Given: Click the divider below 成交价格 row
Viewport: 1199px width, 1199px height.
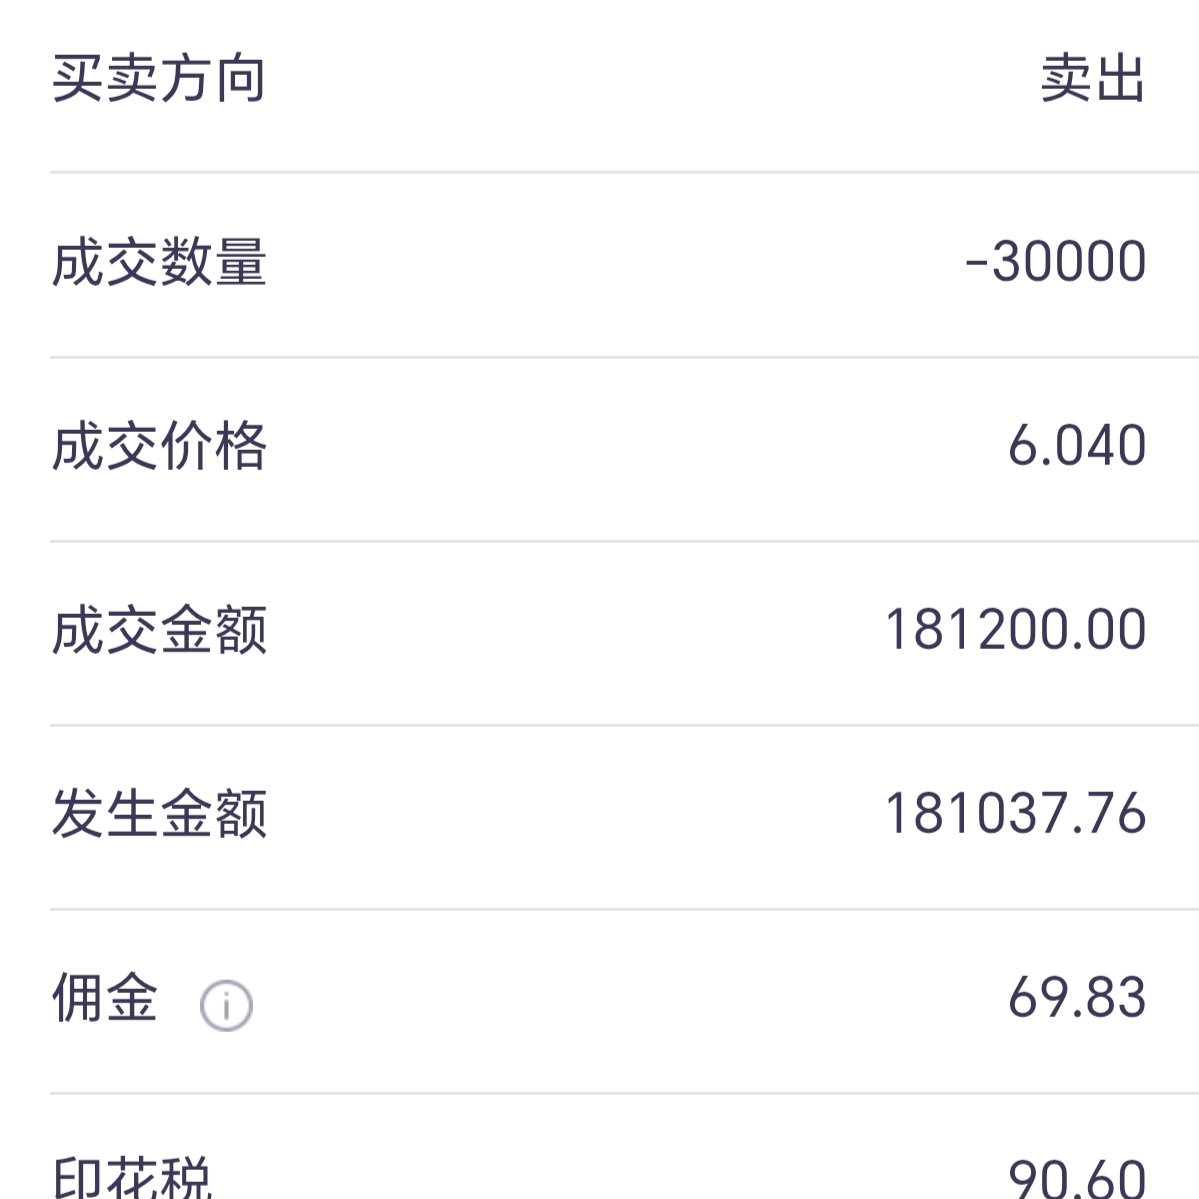Looking at the screenshot, I should point(624,541).
